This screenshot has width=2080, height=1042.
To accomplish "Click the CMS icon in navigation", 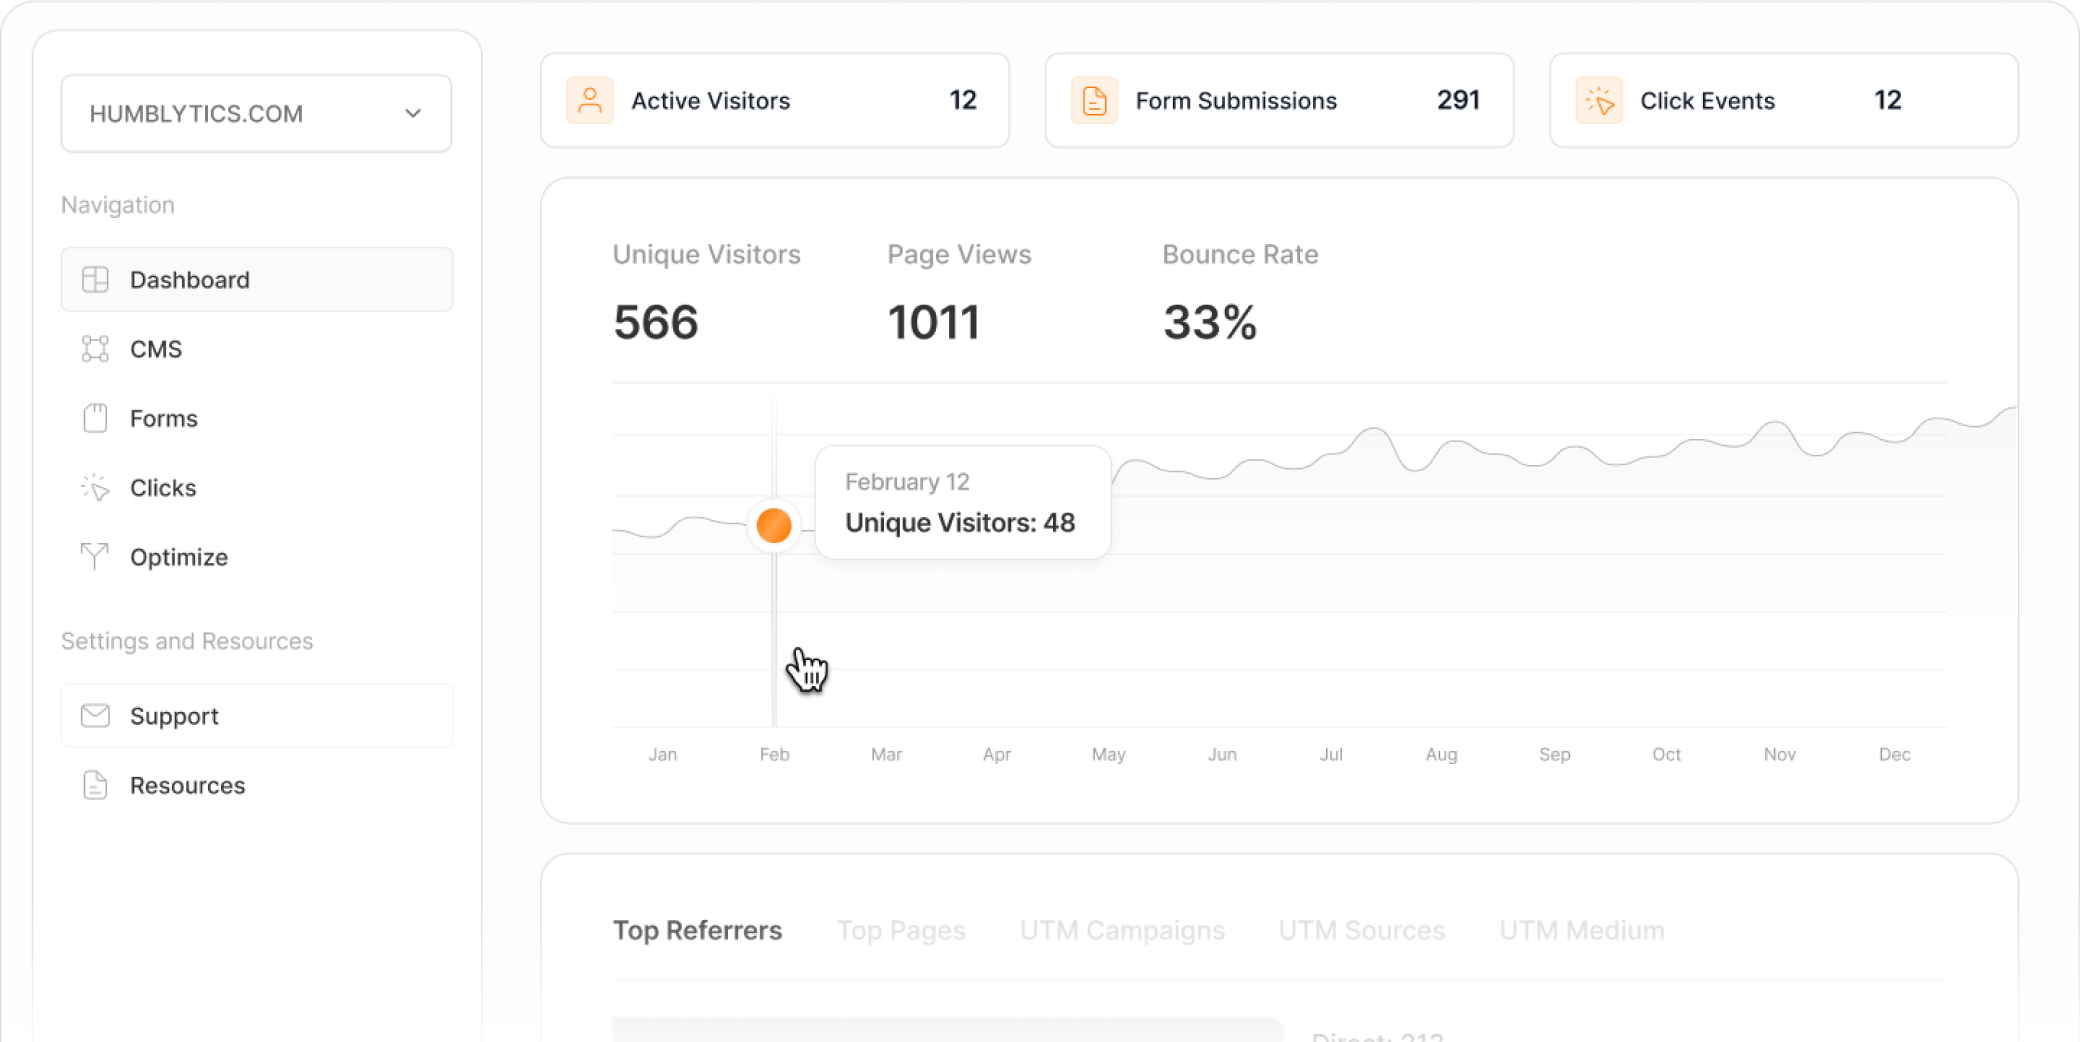I will coord(94,348).
